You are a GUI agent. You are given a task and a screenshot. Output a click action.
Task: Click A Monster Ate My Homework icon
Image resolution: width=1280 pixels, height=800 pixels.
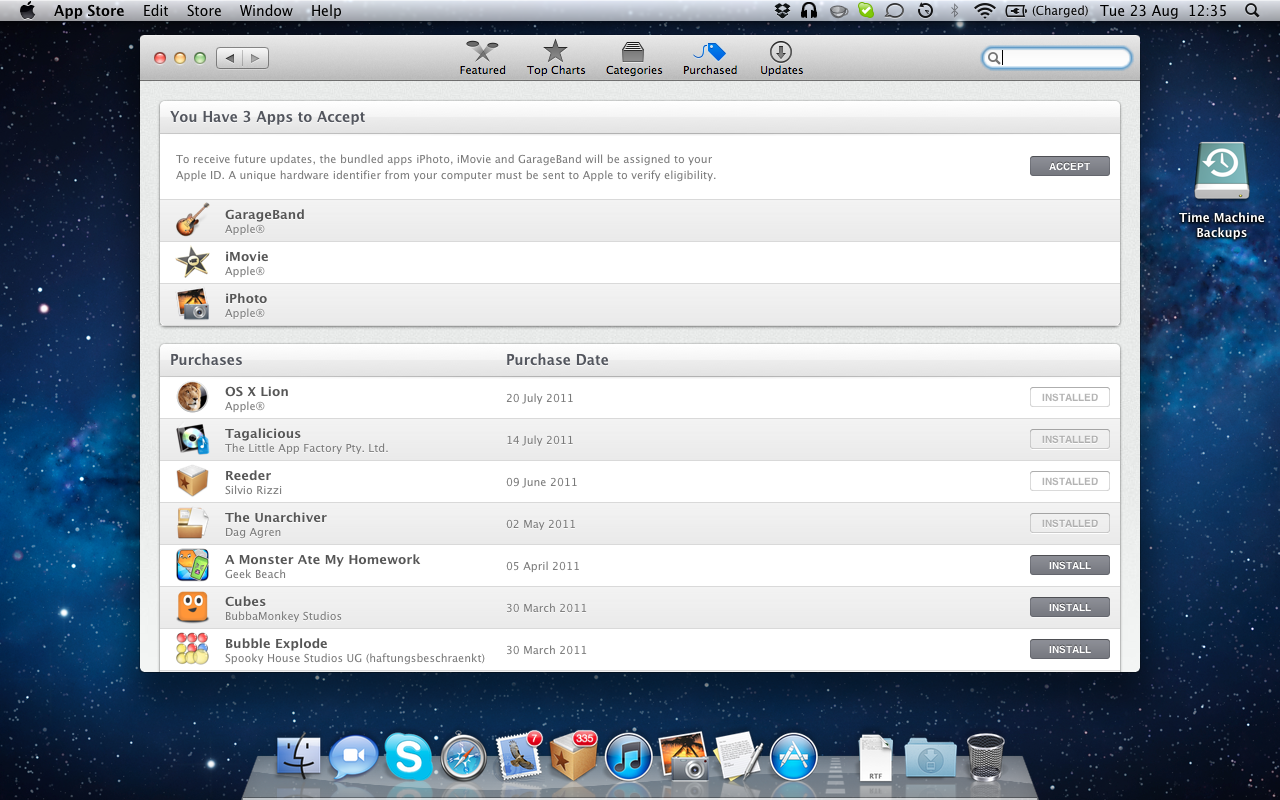click(193, 565)
